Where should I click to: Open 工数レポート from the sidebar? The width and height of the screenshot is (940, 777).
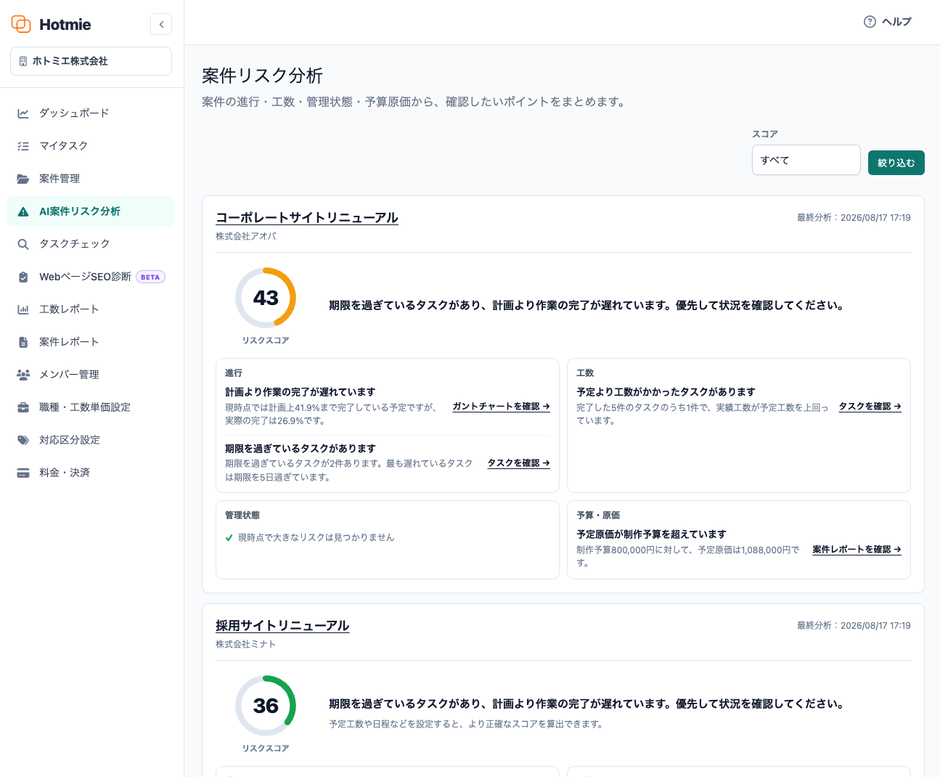click(91, 309)
